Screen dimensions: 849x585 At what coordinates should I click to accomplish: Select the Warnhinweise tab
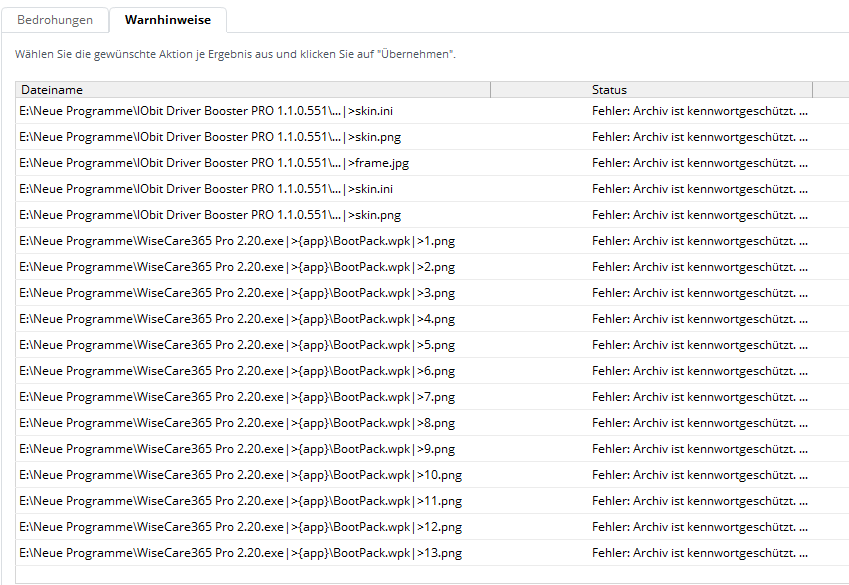point(168,20)
